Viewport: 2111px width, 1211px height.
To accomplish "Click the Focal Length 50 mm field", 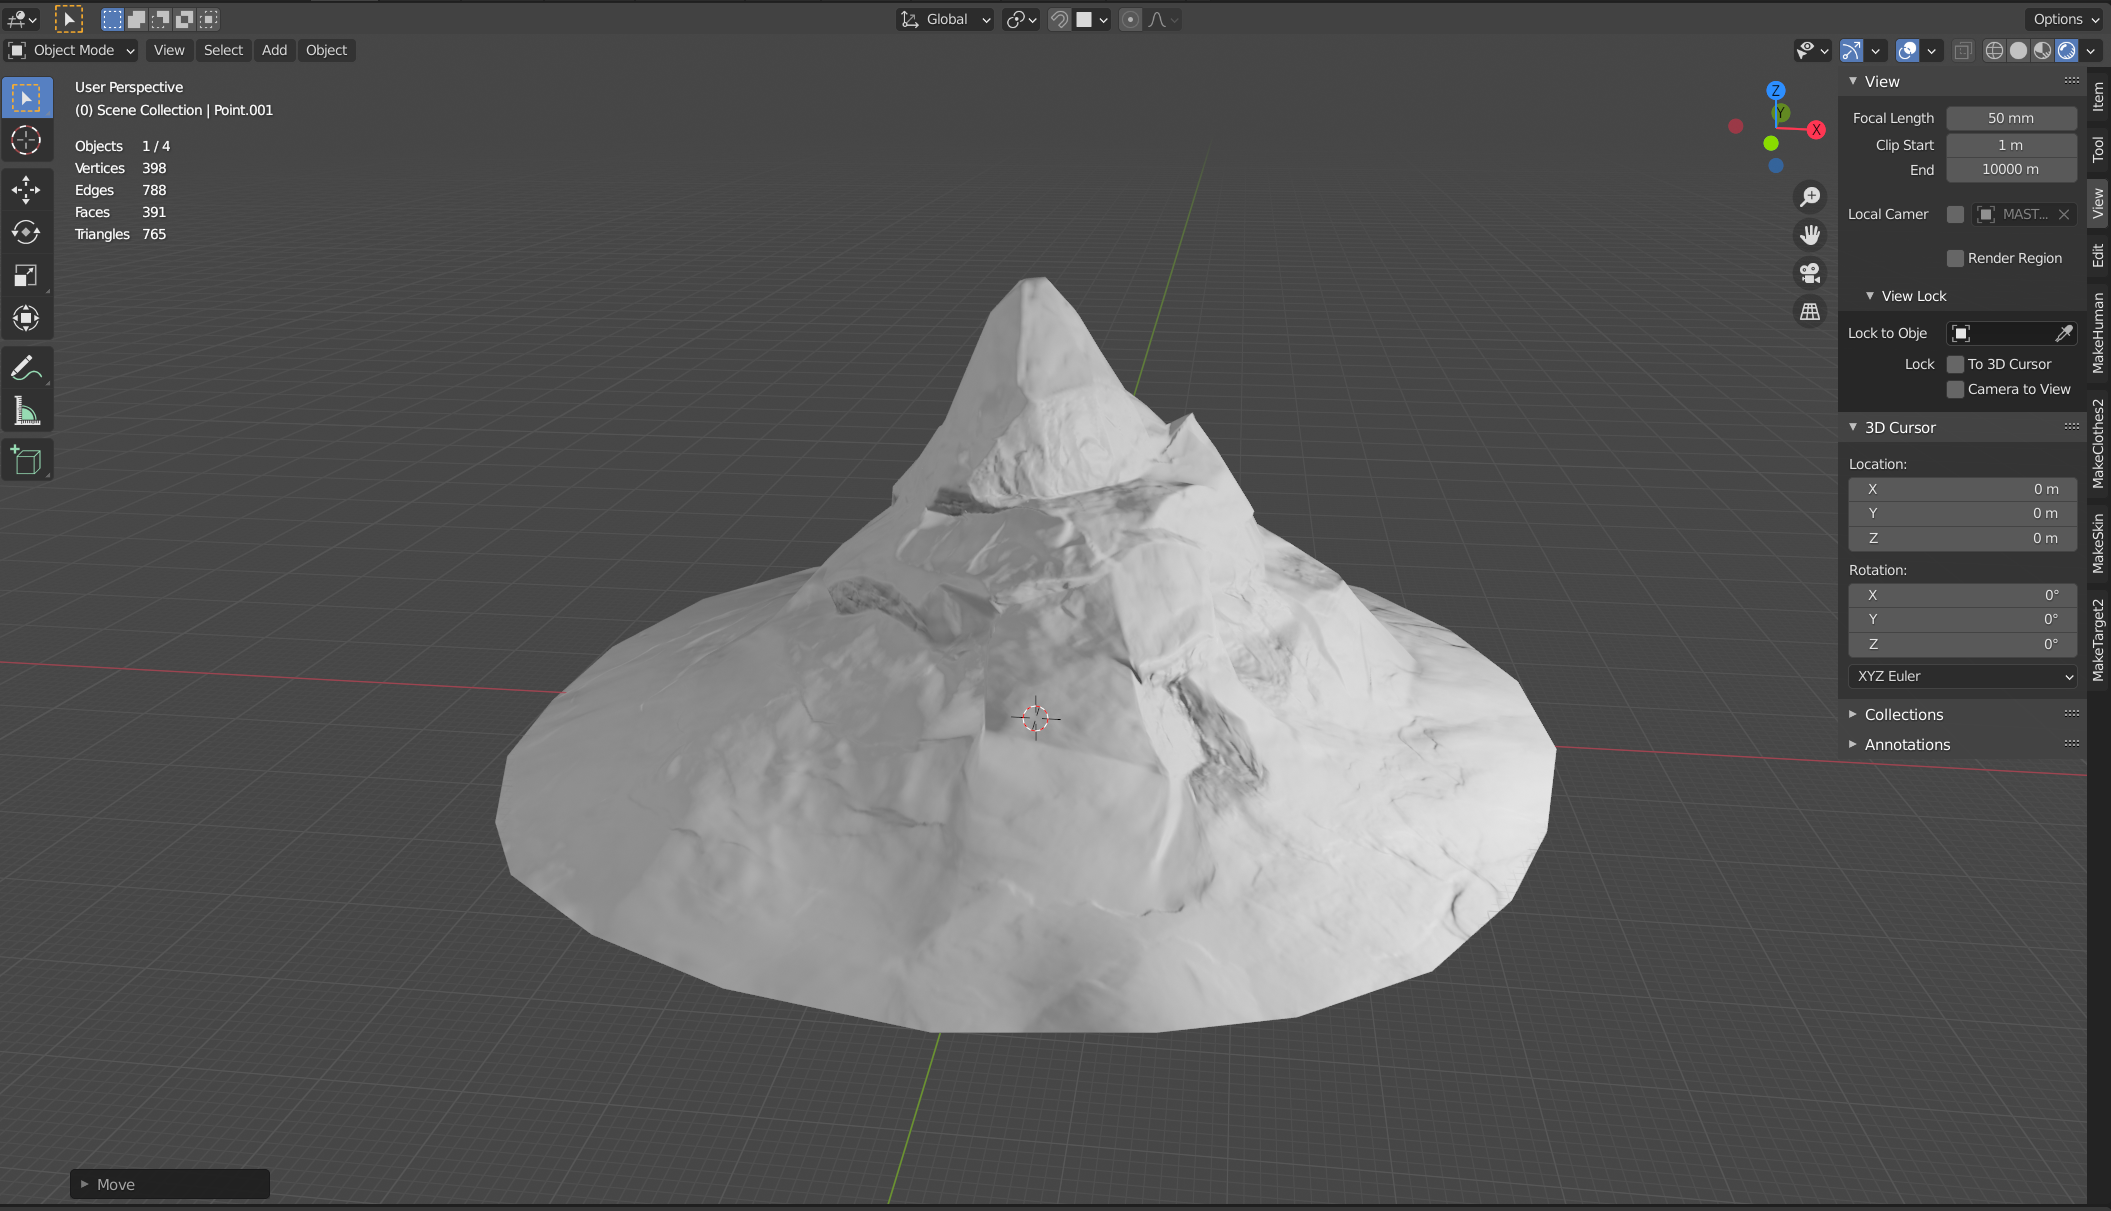I will 2010,118.
